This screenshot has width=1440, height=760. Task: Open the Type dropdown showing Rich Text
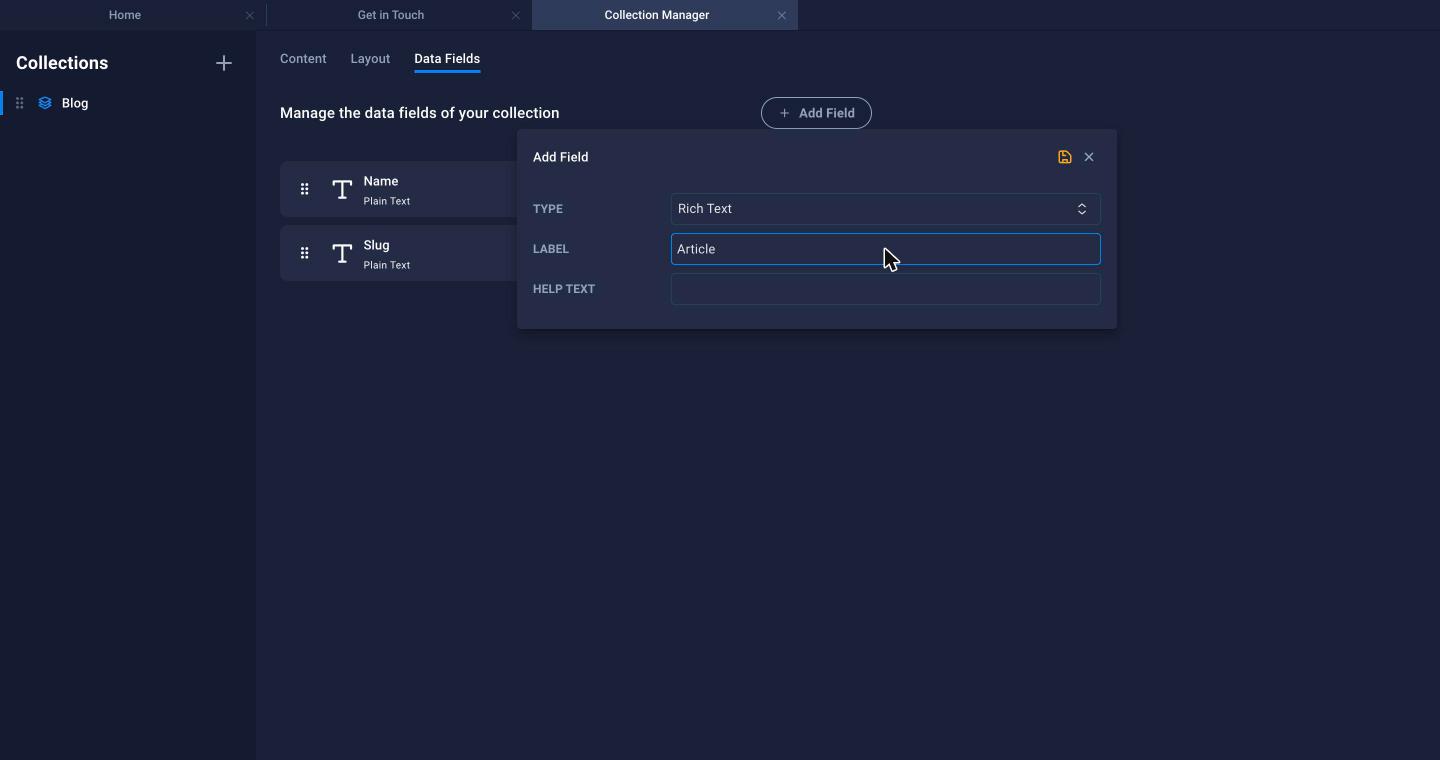[885, 209]
